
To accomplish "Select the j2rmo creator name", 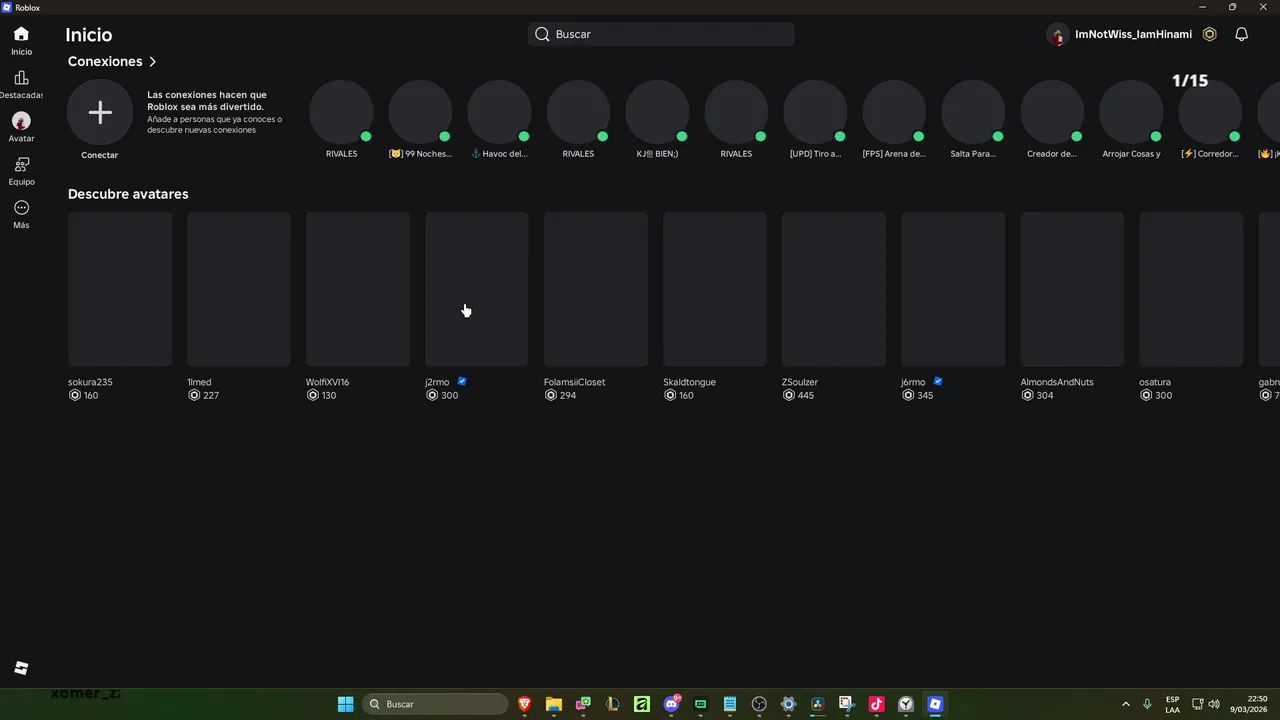I will pyautogui.click(x=437, y=382).
